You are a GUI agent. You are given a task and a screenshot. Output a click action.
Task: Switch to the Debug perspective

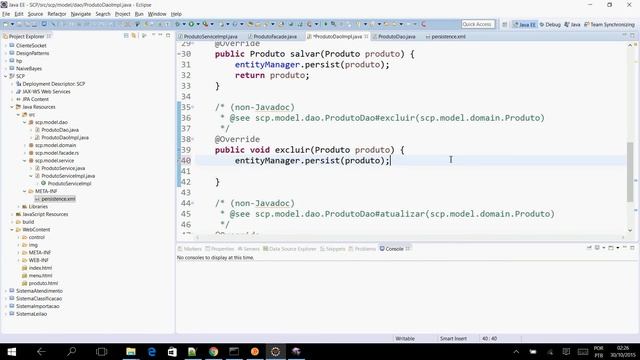click(x=550, y=24)
